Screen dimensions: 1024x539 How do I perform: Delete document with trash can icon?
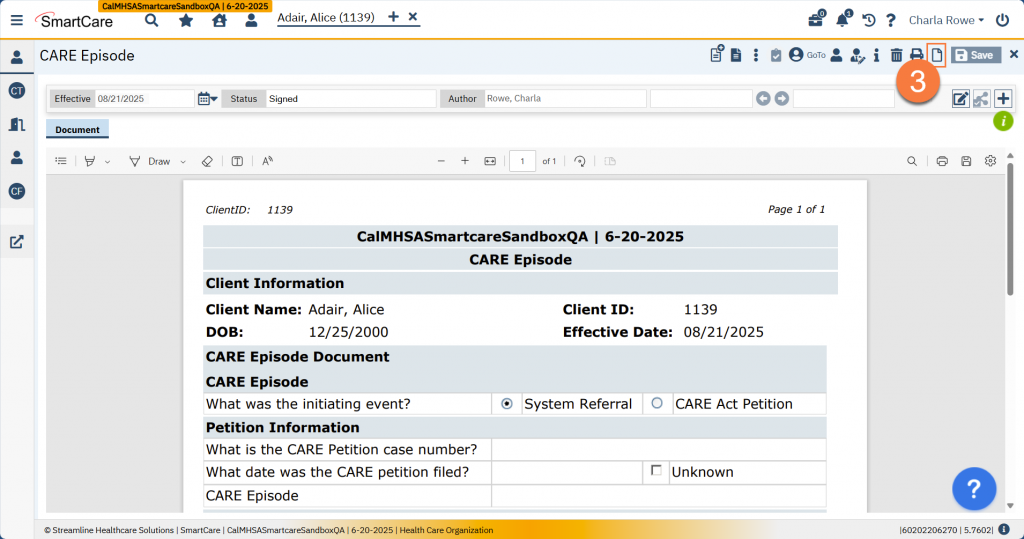pos(897,56)
